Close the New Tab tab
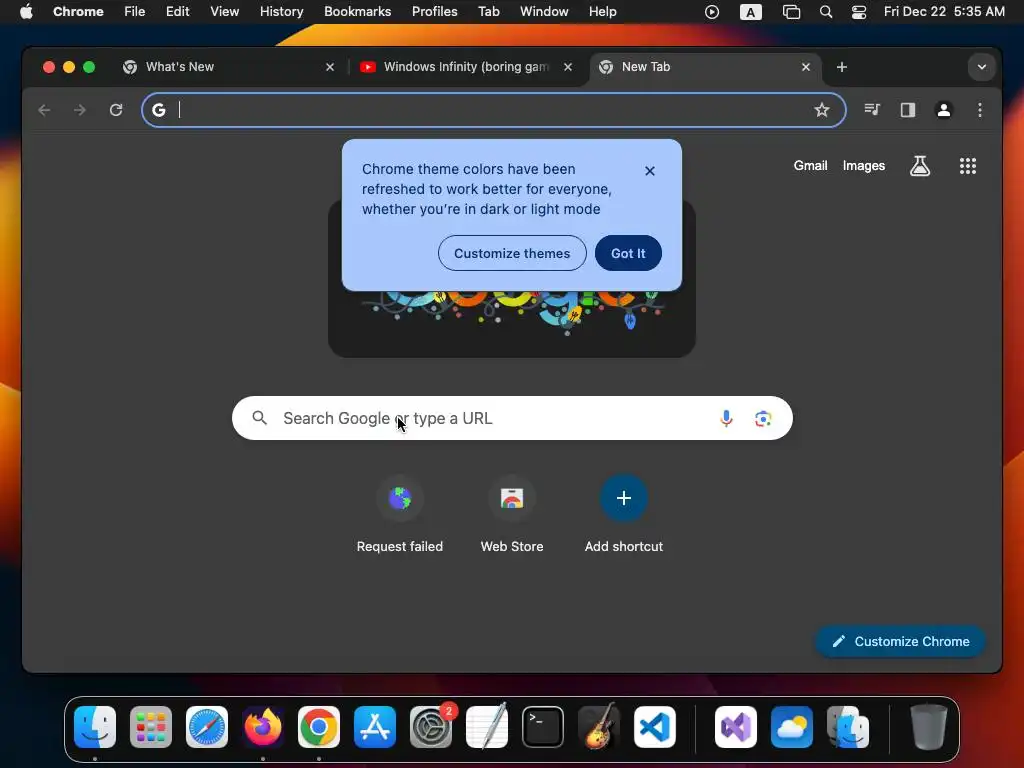 tap(806, 67)
